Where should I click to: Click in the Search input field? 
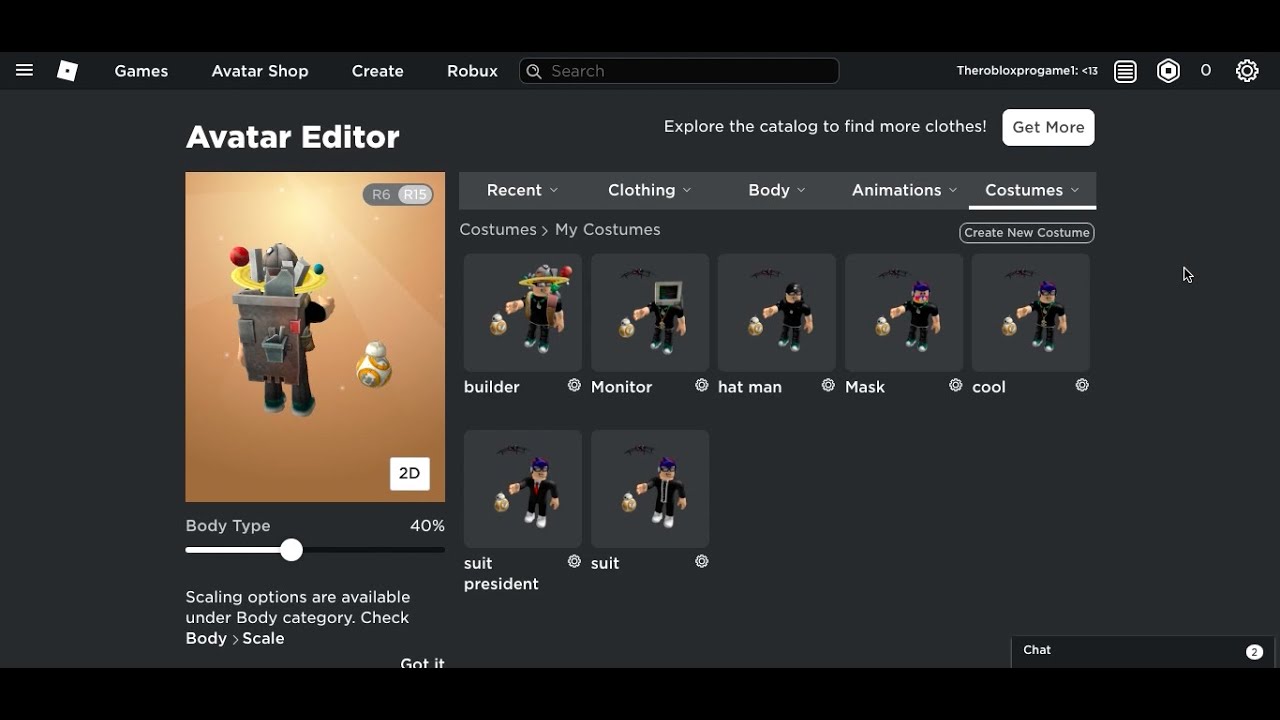(x=679, y=71)
